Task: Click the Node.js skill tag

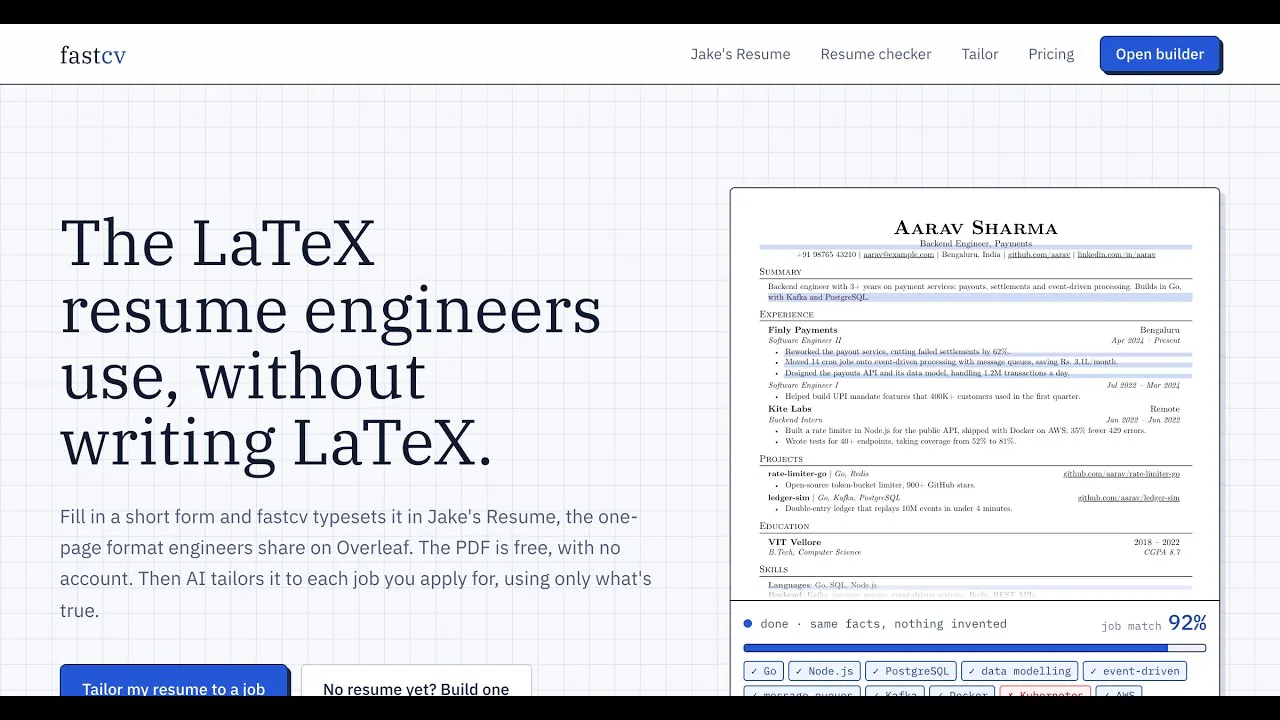Action: [824, 671]
